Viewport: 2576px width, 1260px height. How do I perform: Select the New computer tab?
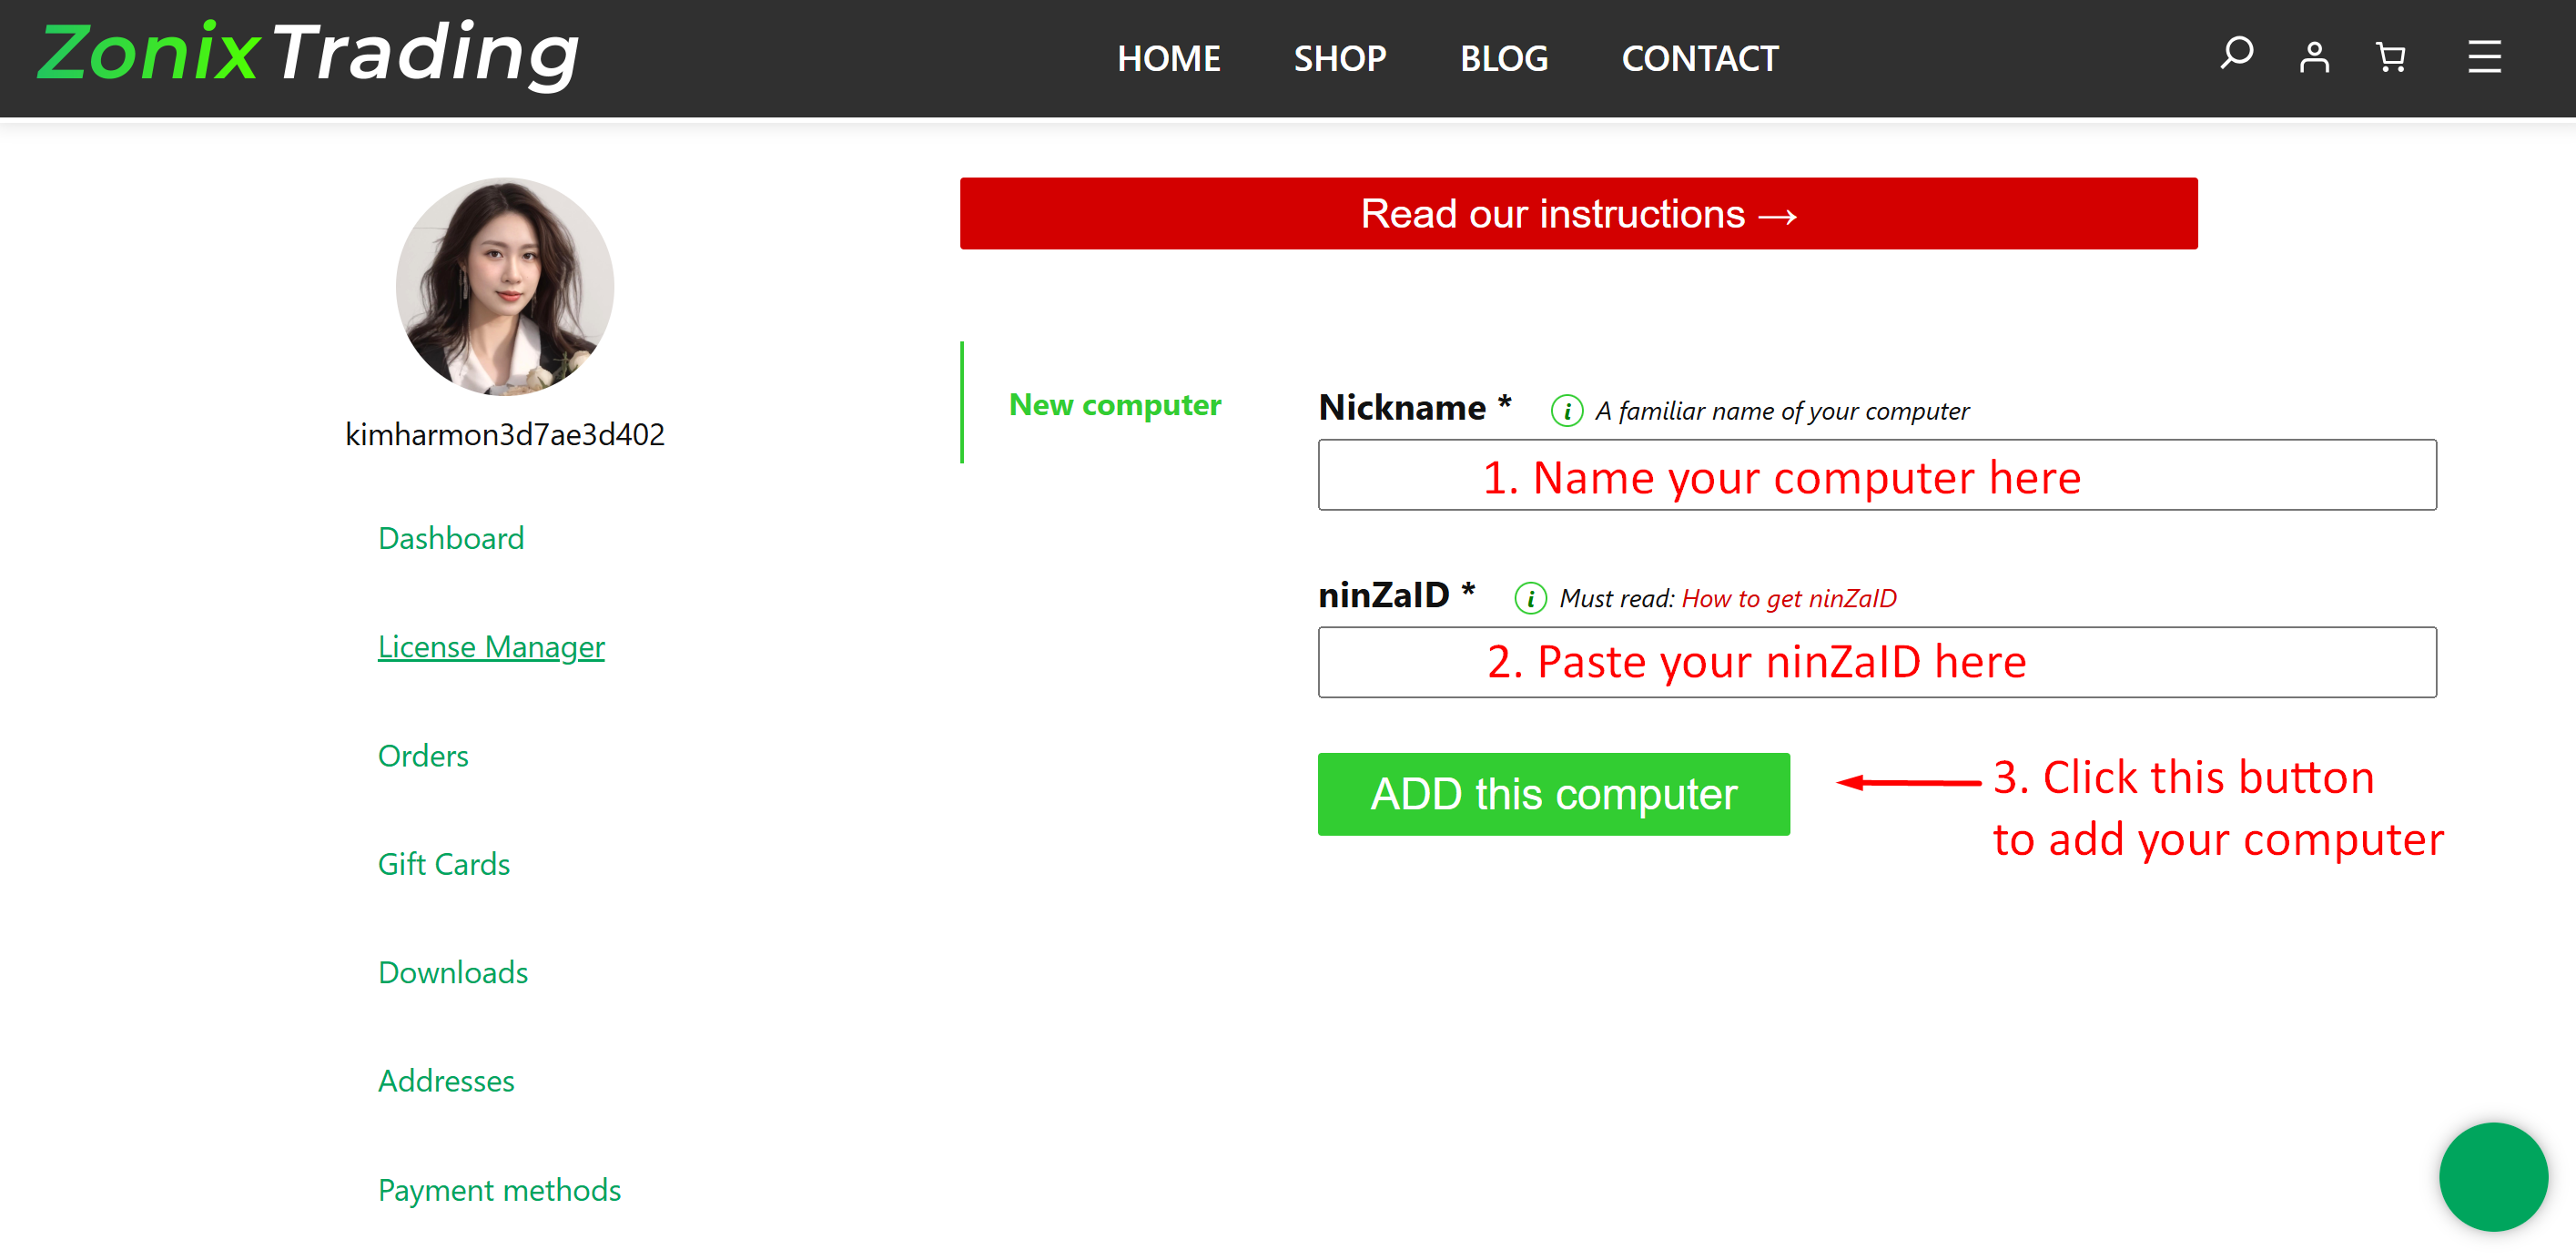pos(1115,404)
